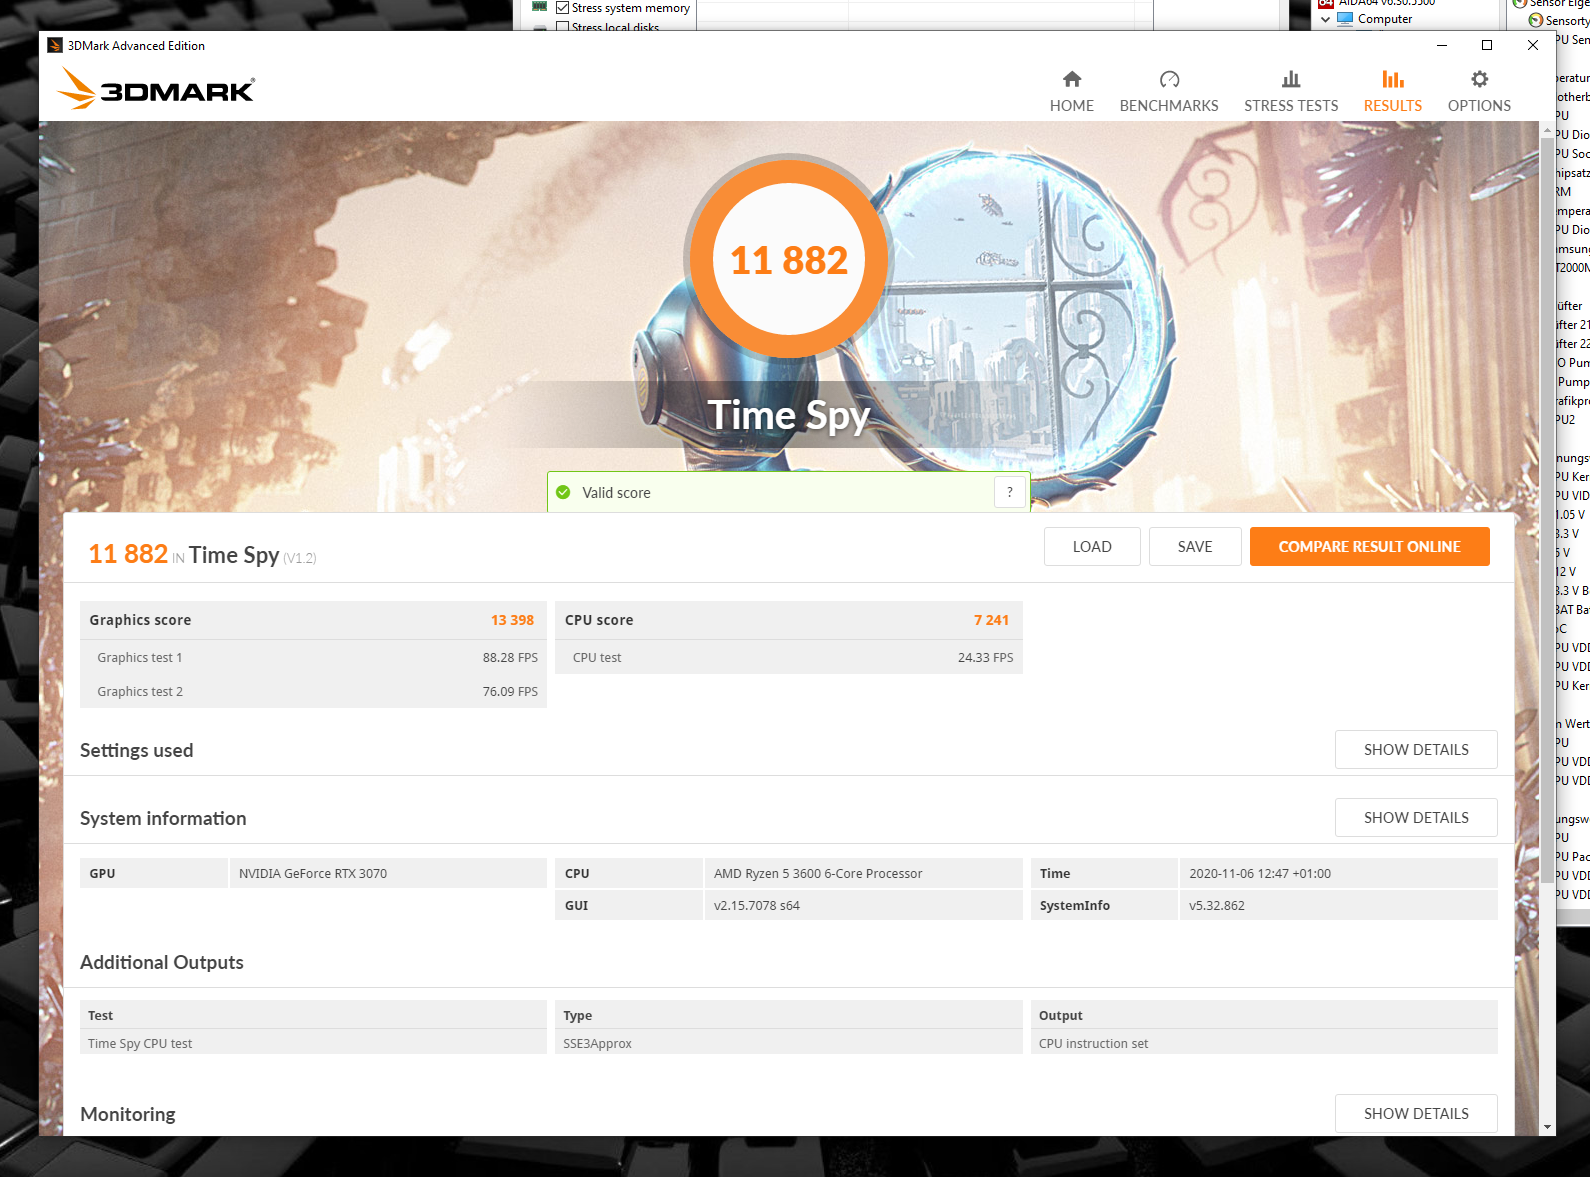Open the valid score help question button
1590x1177 pixels.
point(1010,492)
